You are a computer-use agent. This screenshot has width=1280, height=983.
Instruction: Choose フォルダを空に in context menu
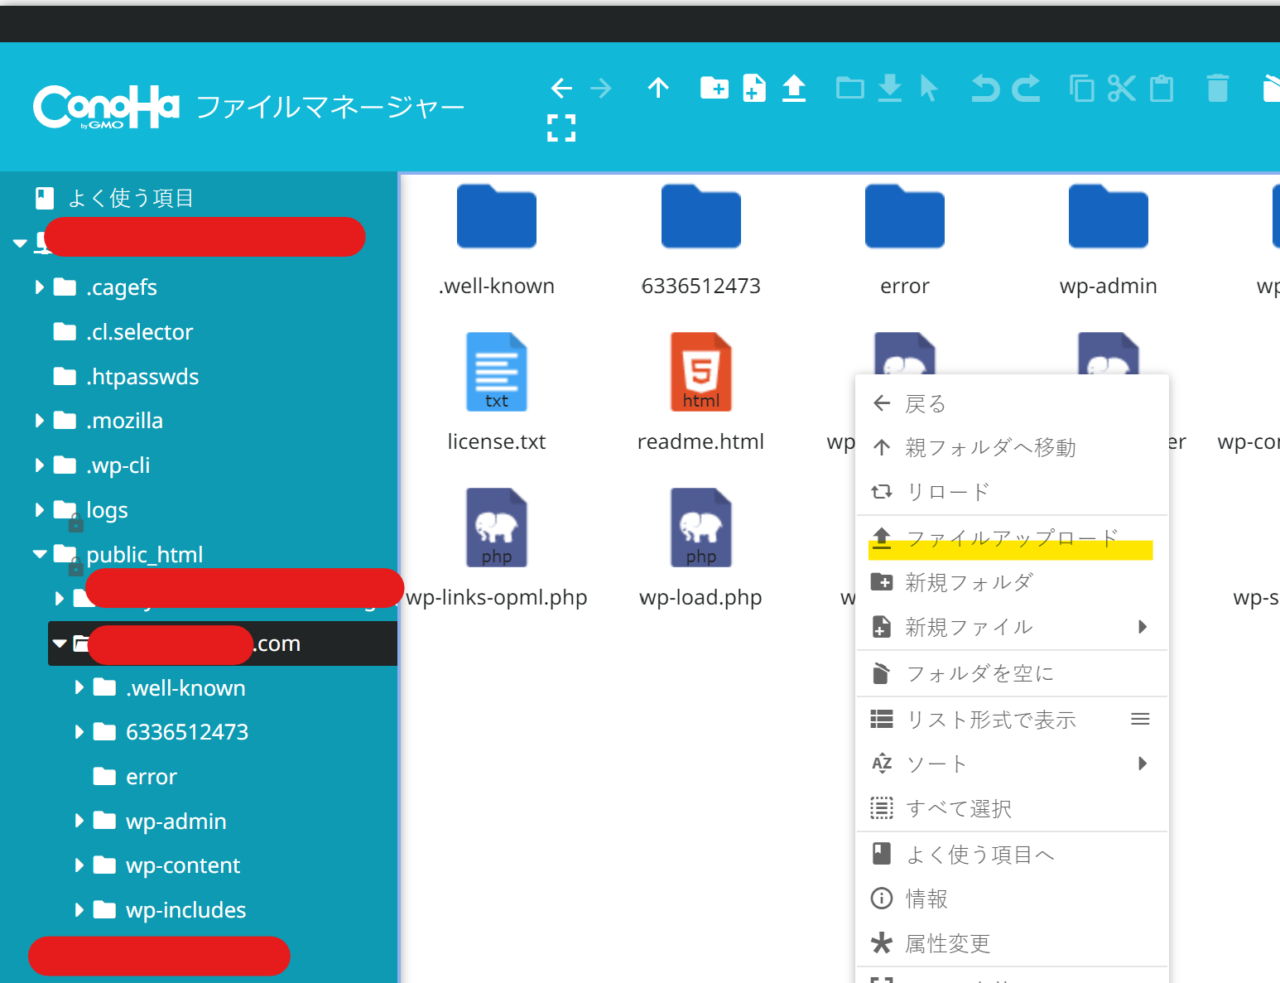click(x=1012, y=674)
